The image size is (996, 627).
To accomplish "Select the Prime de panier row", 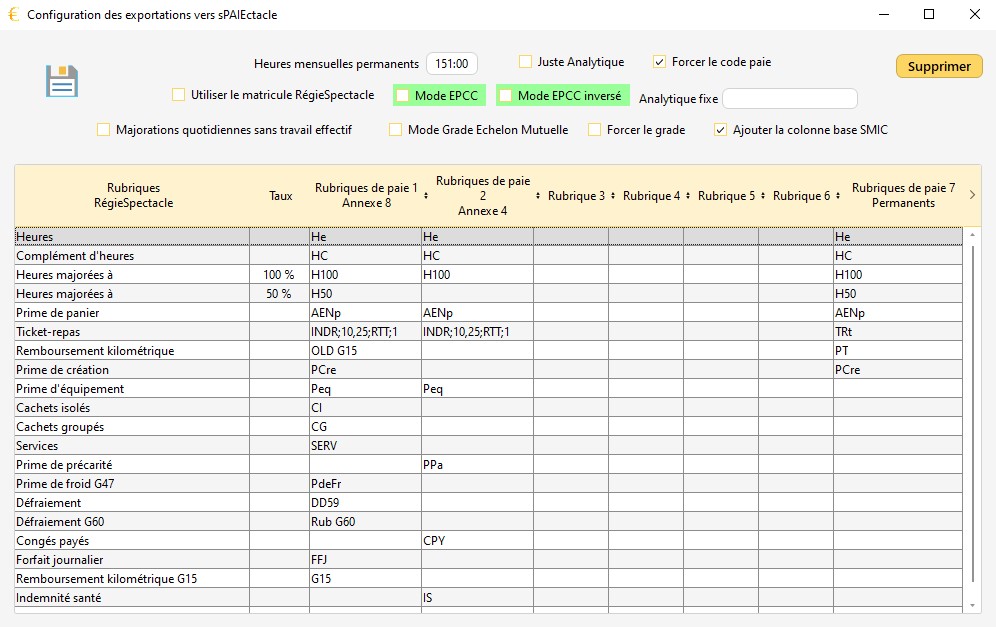I will point(130,313).
